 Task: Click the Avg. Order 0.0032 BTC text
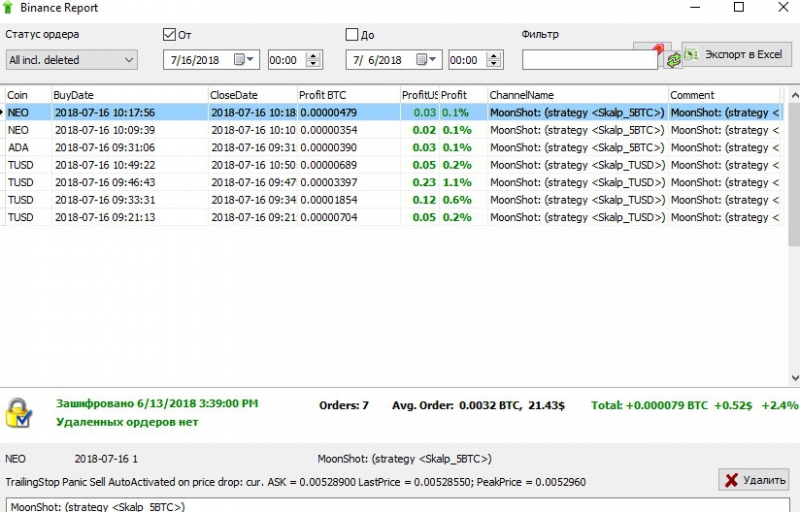coord(478,405)
